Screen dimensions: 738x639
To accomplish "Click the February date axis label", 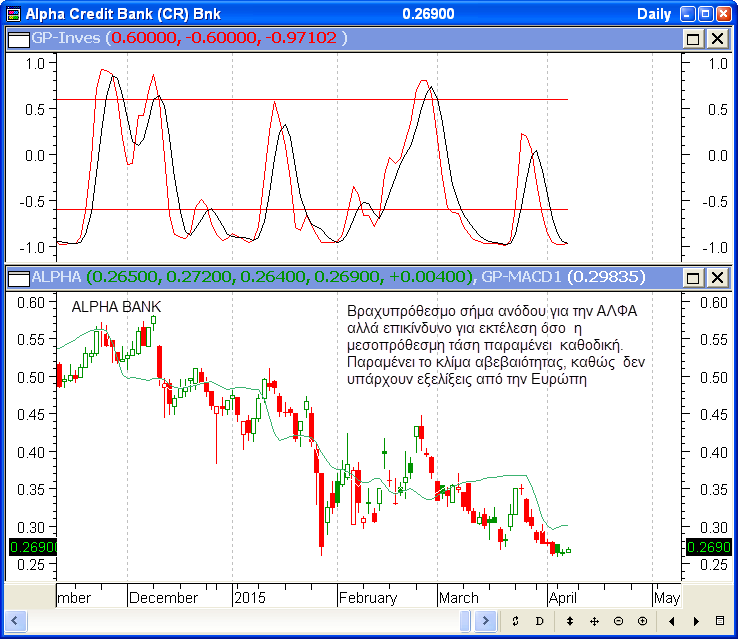I will [368, 598].
